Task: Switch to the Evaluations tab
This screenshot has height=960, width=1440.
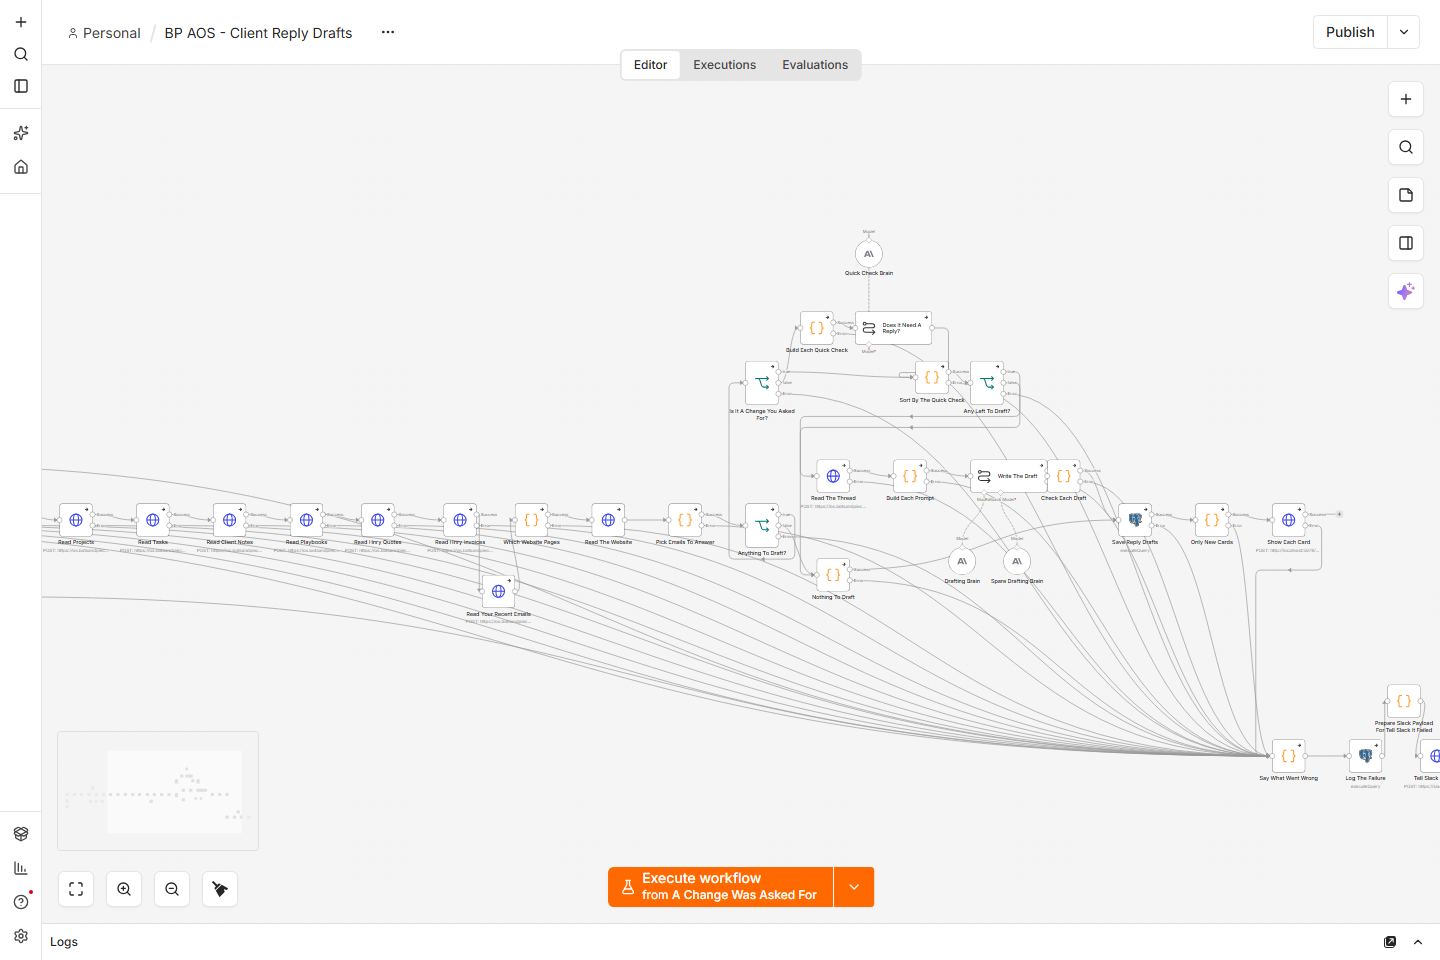Action: pyautogui.click(x=815, y=65)
